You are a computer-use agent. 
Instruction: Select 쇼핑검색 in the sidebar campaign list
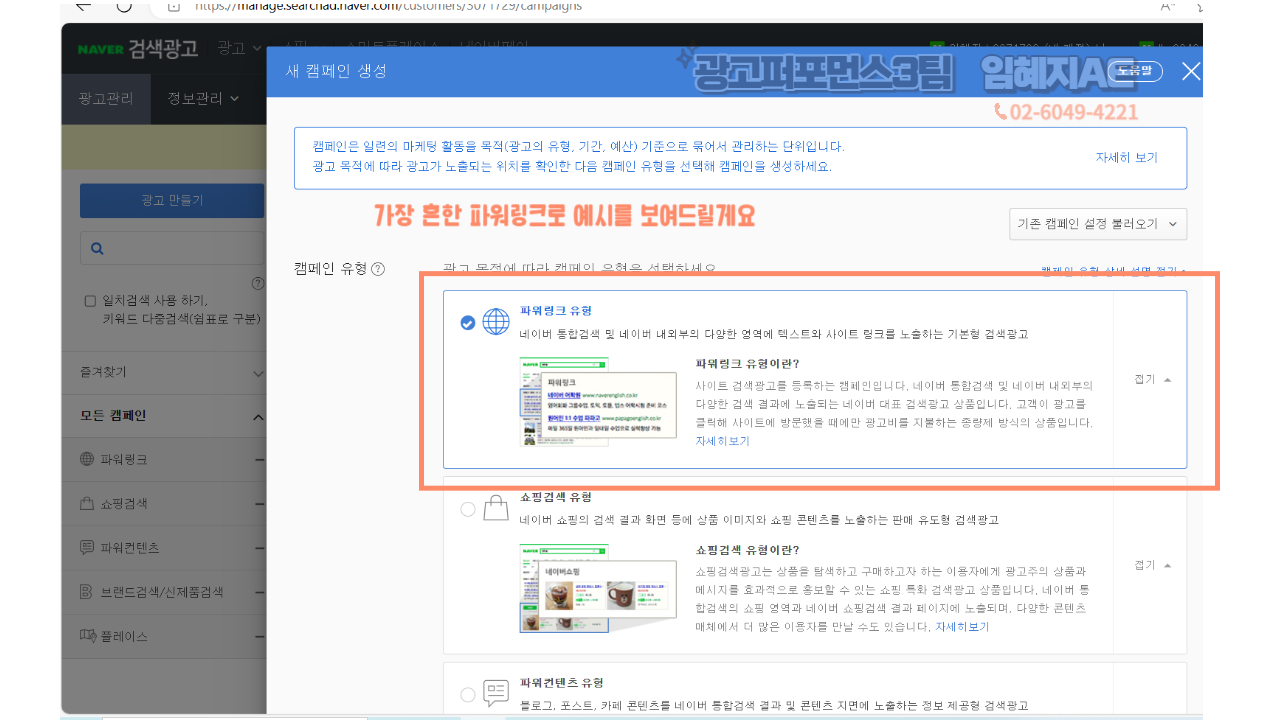pos(124,503)
